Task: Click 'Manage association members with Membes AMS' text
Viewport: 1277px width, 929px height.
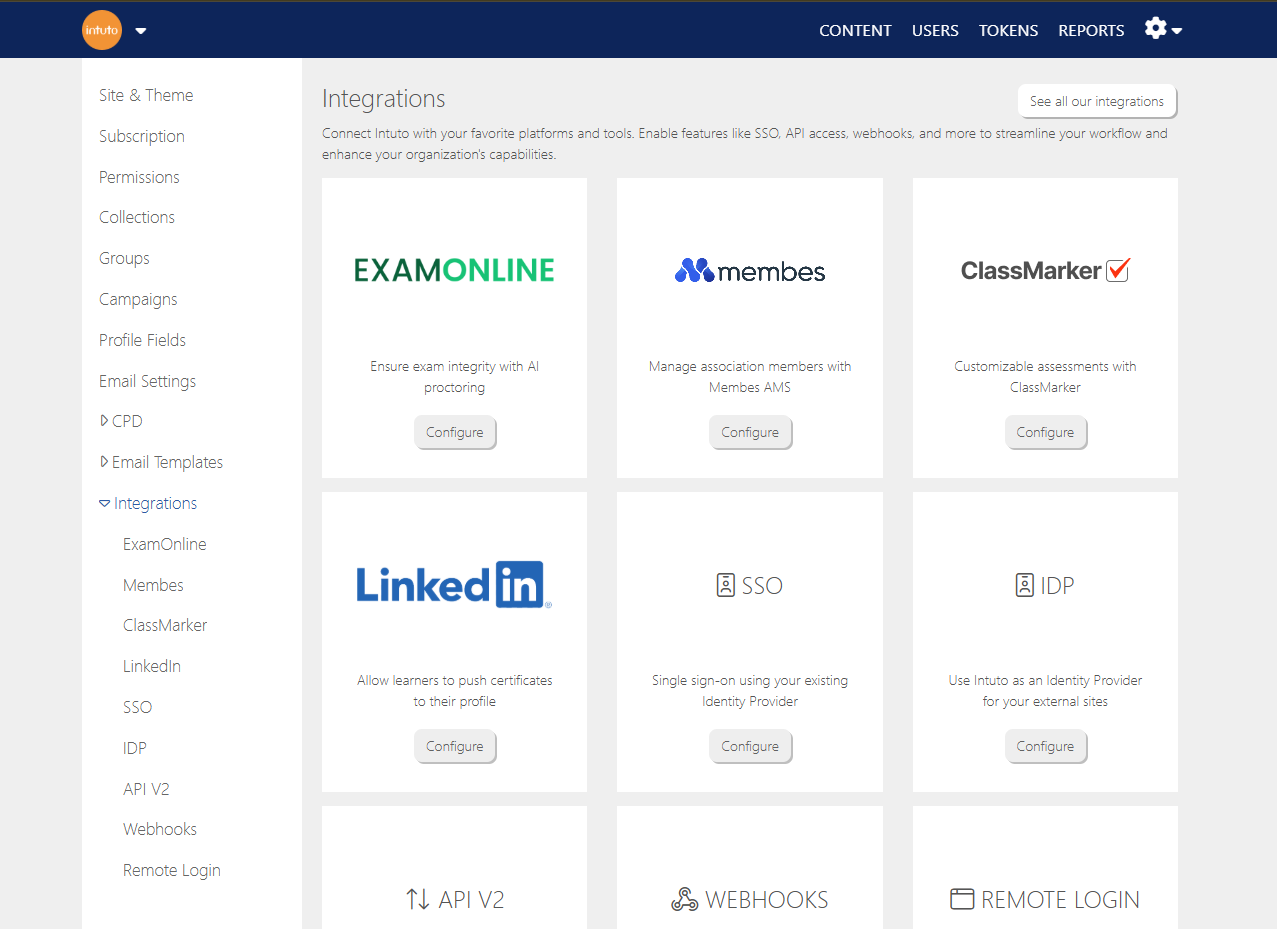Action: (750, 377)
